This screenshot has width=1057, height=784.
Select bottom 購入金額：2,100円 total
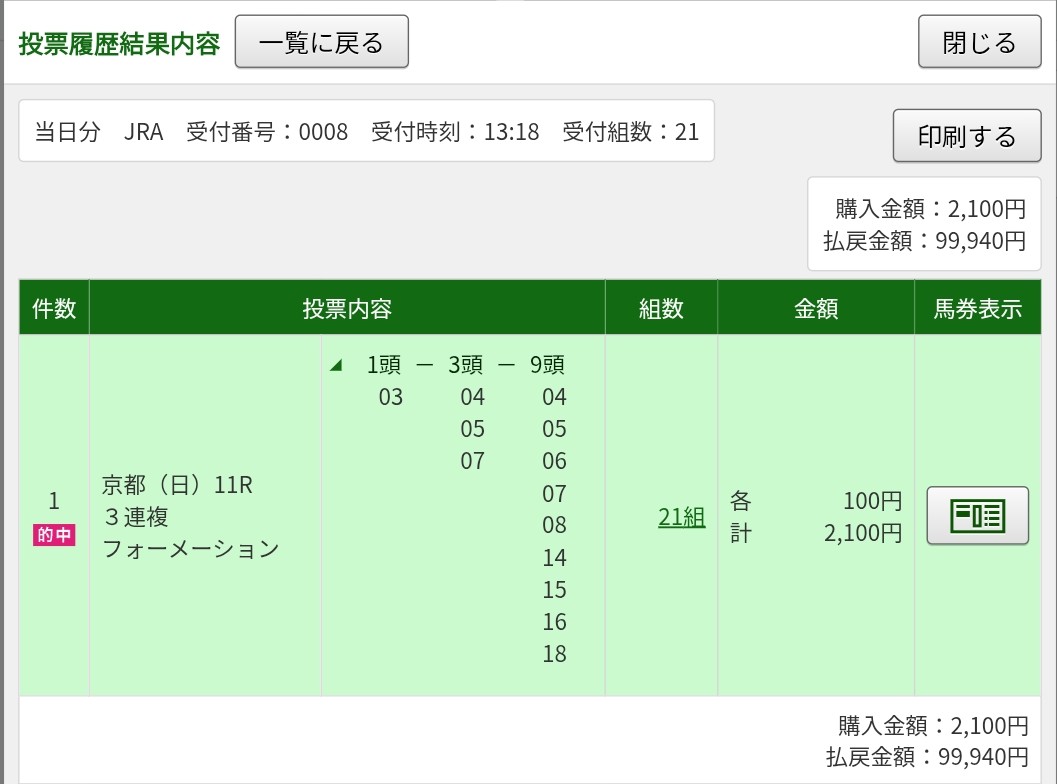pyautogui.click(x=933, y=725)
